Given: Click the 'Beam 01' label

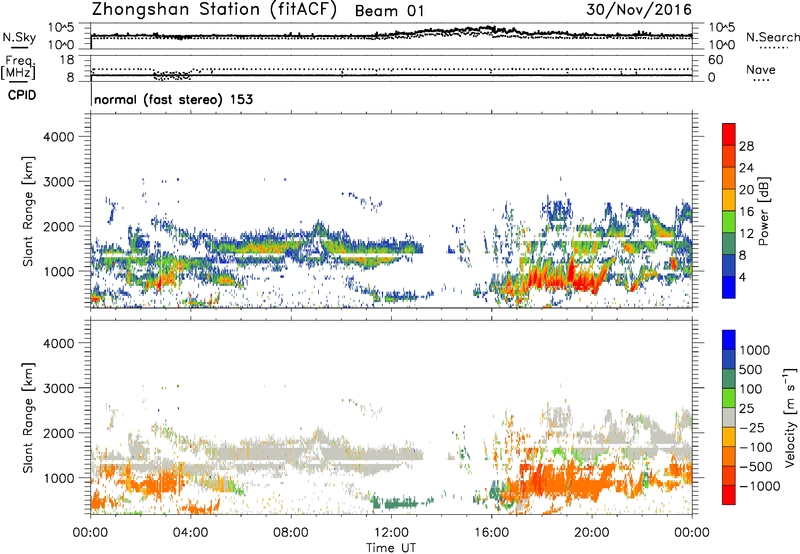Looking at the screenshot, I should [389, 11].
